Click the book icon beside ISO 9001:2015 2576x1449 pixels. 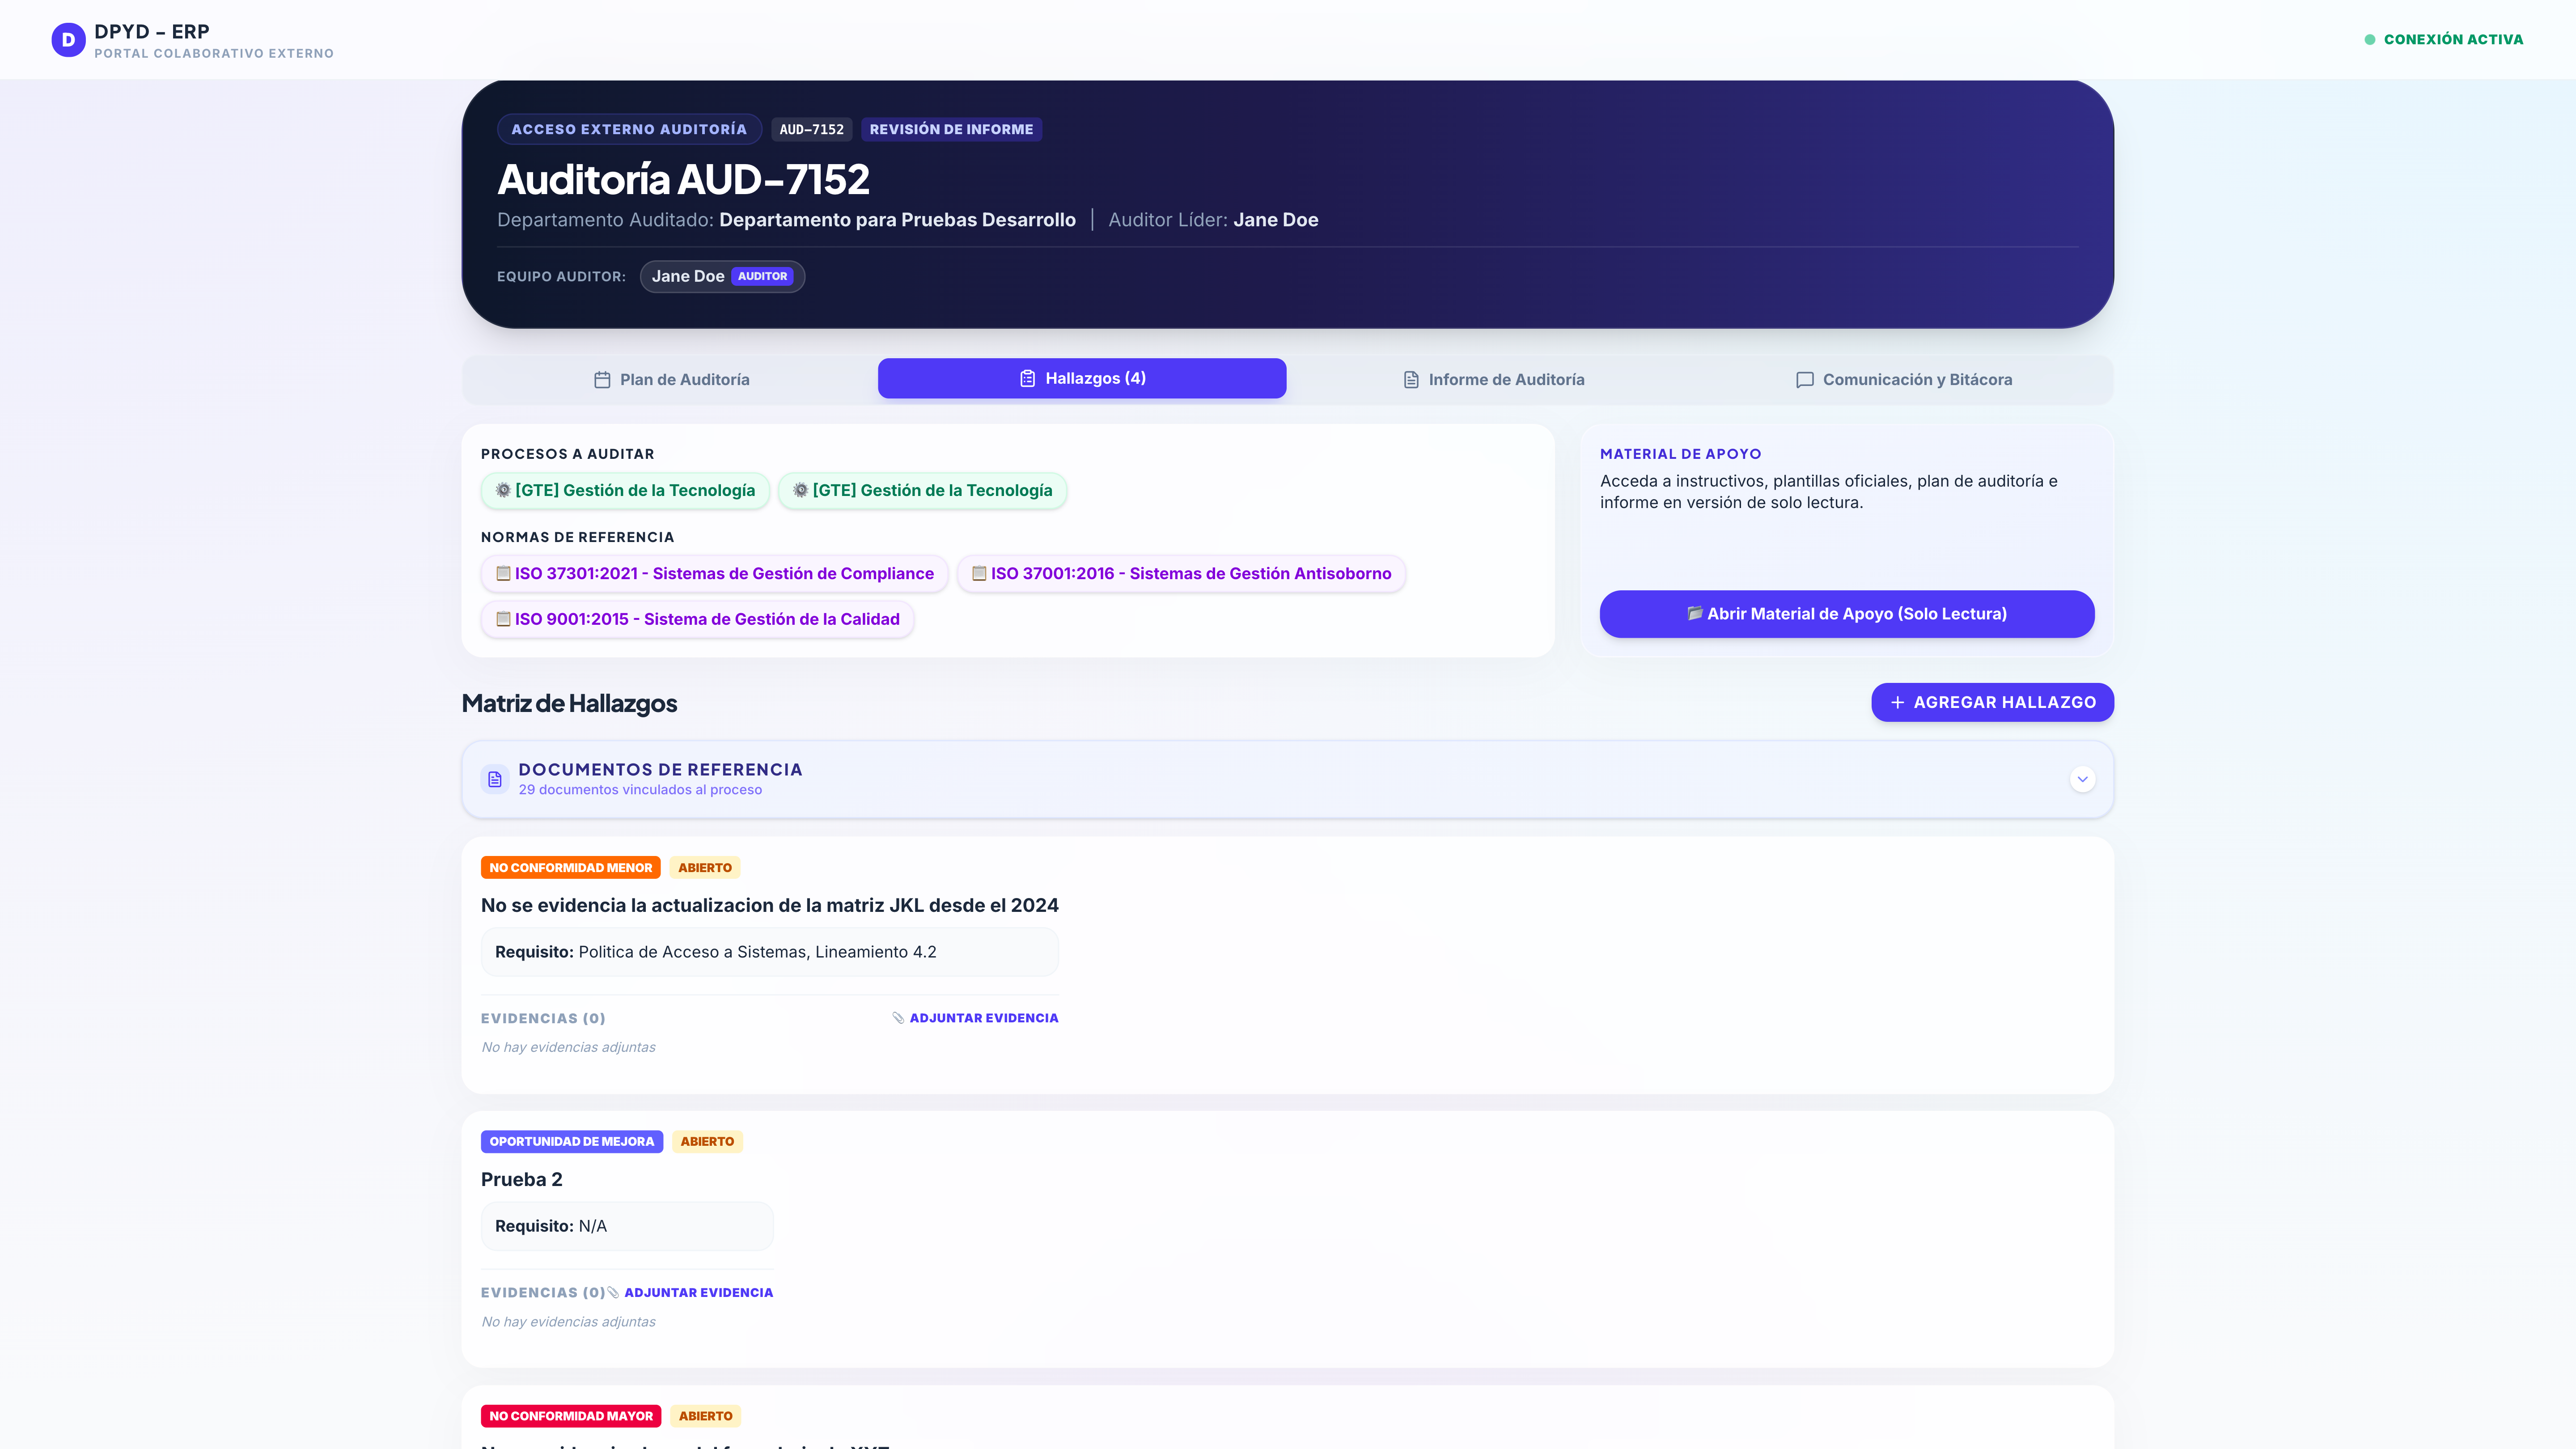(503, 619)
